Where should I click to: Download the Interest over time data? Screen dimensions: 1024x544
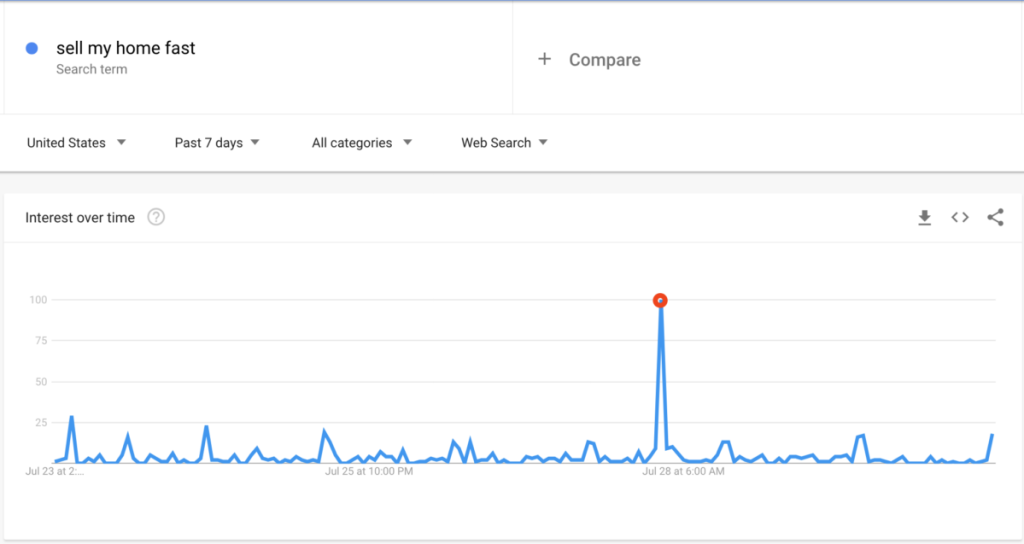(x=924, y=218)
